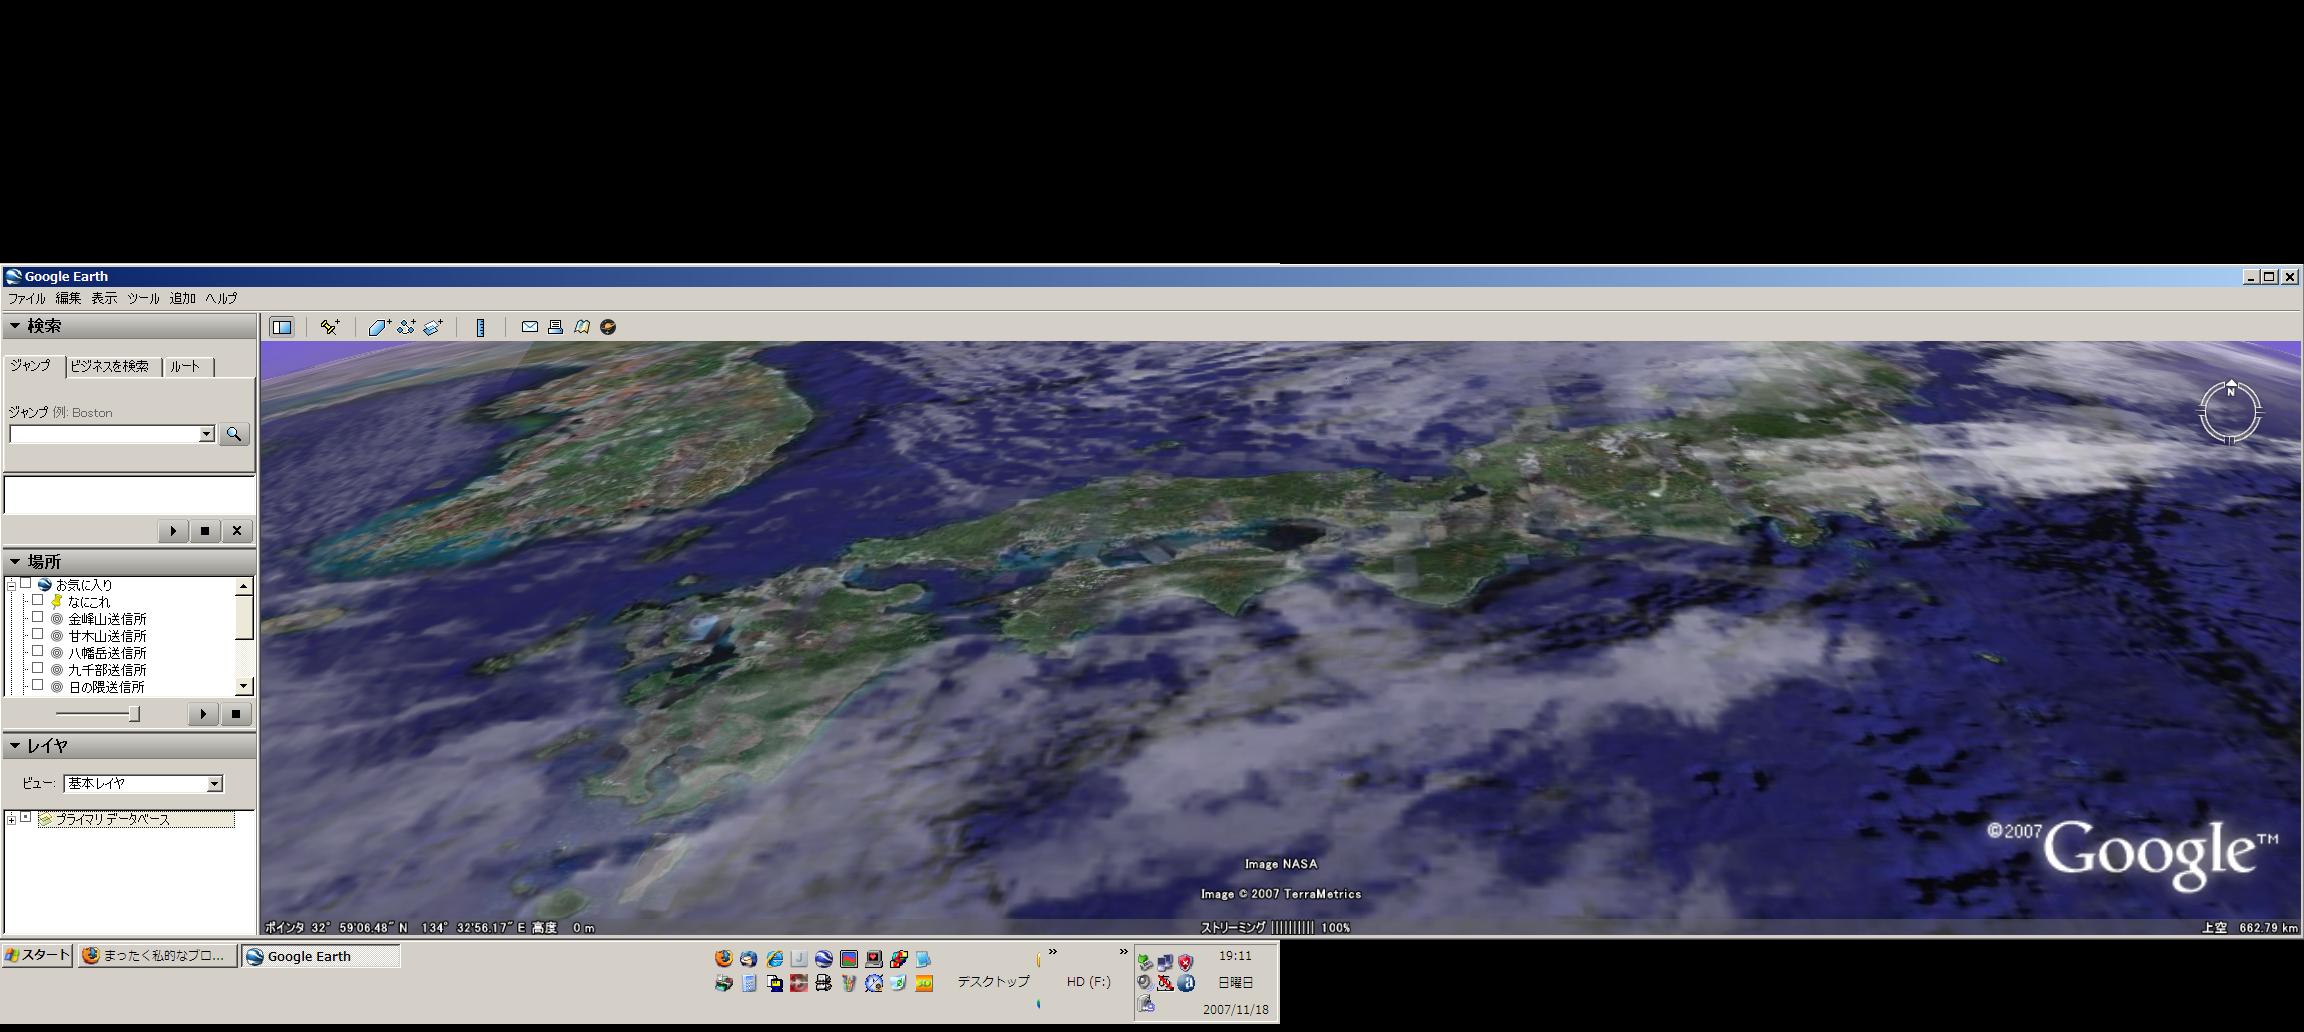Toggle the プライマリ データベース layer checkbox

pos(26,817)
